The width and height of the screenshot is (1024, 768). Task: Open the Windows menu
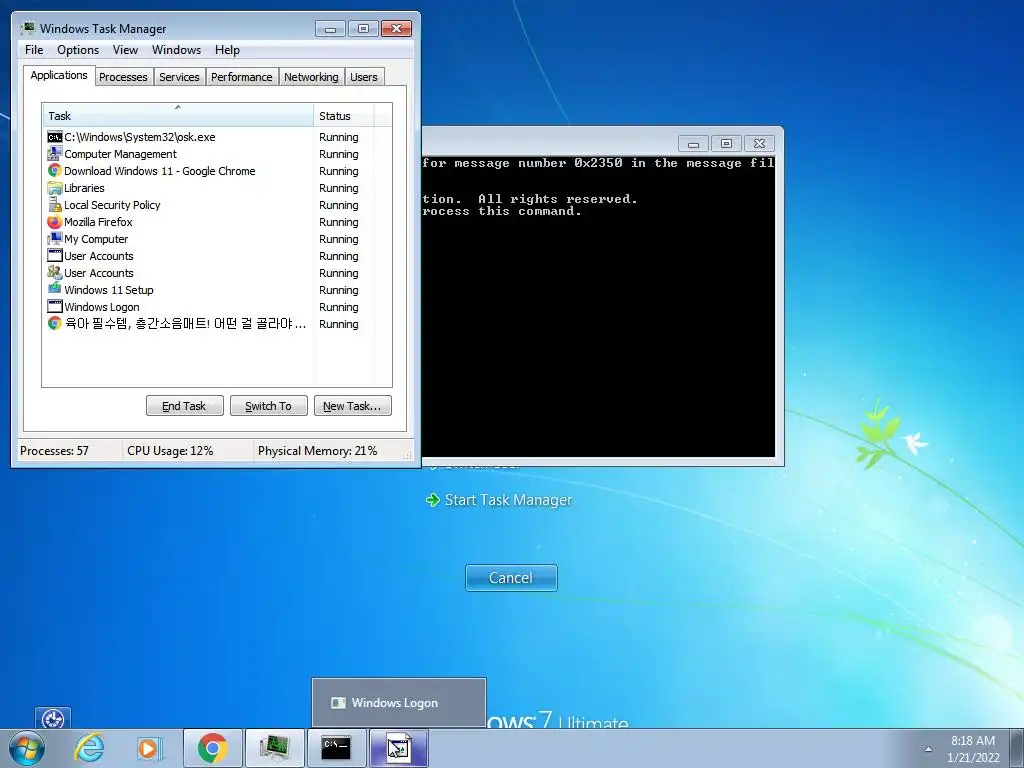(x=176, y=50)
